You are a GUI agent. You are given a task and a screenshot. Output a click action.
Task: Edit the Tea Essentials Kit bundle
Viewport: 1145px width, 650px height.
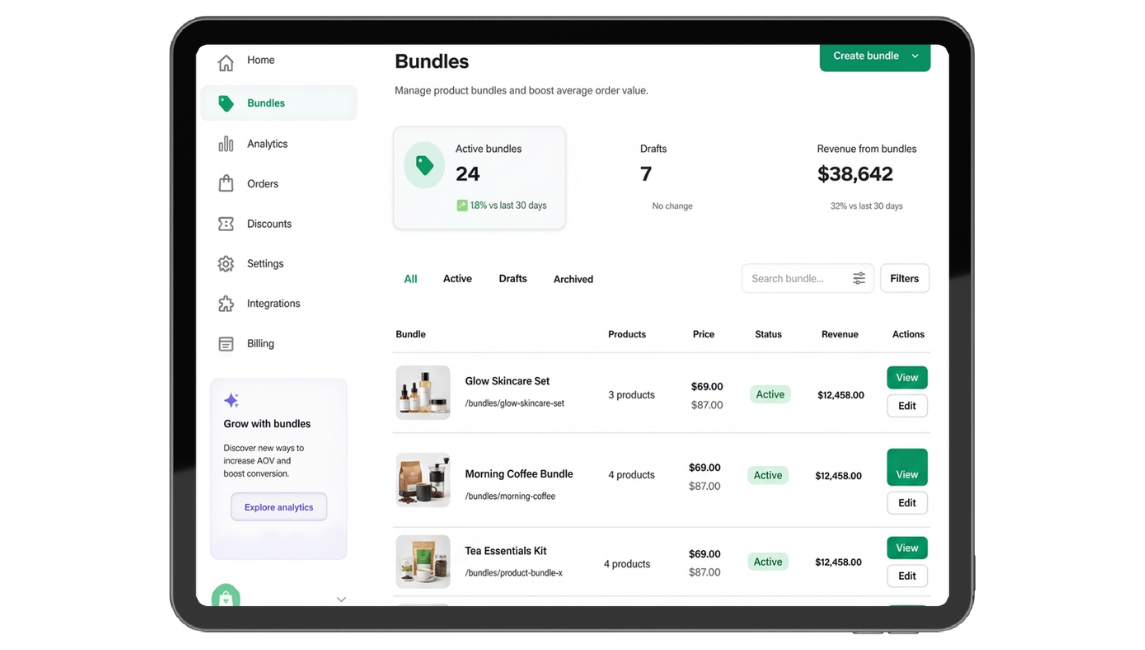pyautogui.click(x=907, y=576)
